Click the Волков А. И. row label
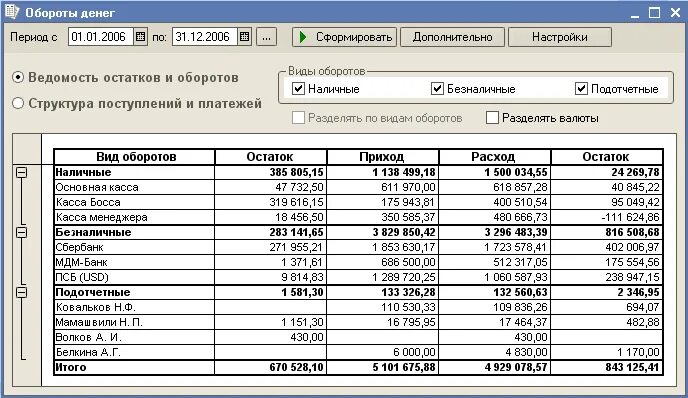The width and height of the screenshot is (688, 398). click(89, 337)
